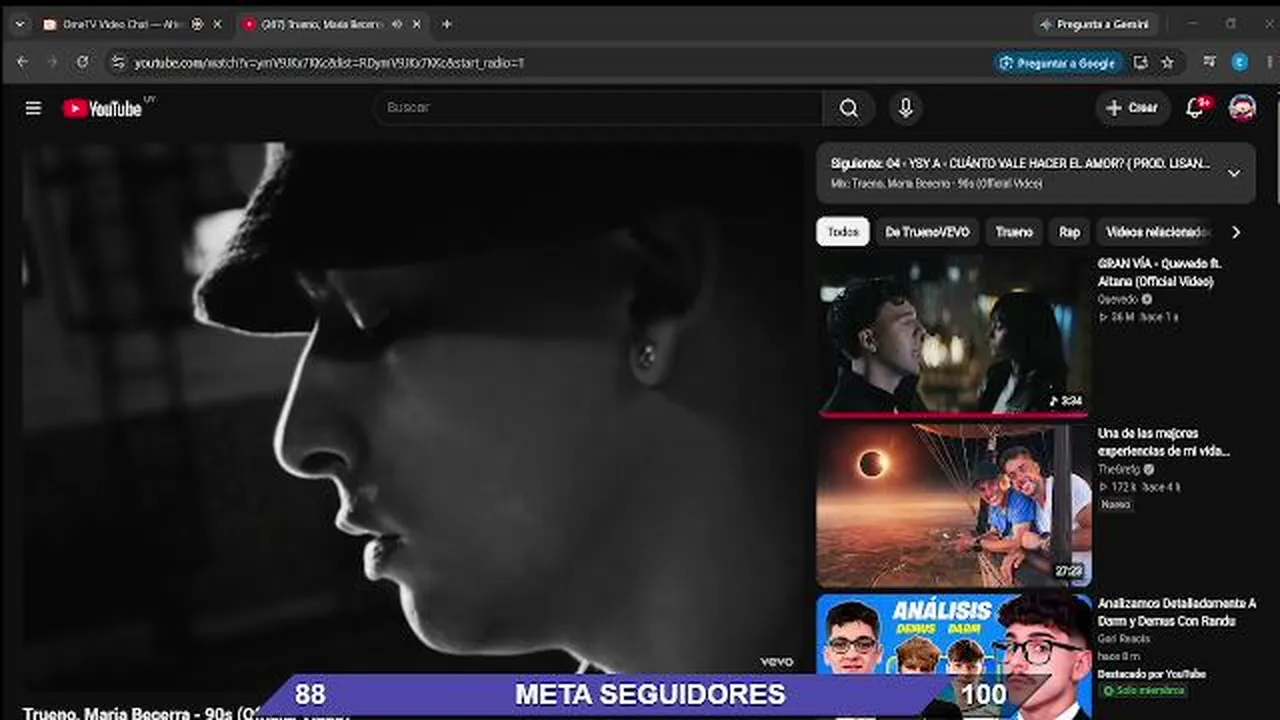Open the YouTube guide hamburger menu
Viewport: 1280px width, 720px height.
click(x=33, y=108)
